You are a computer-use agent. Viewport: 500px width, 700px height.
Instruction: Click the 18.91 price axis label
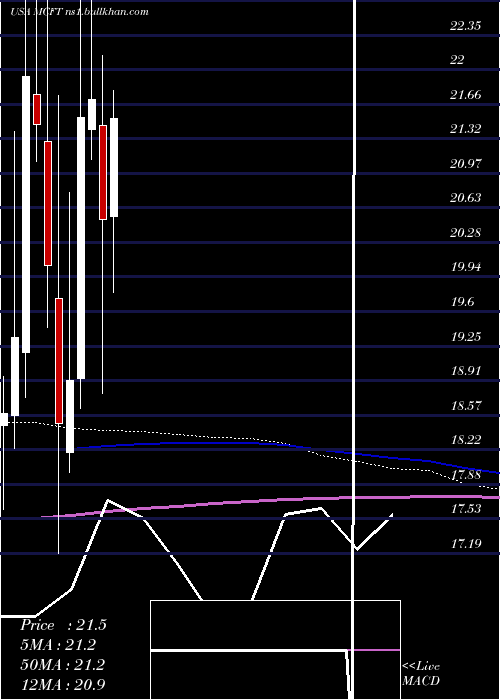tap(465, 371)
